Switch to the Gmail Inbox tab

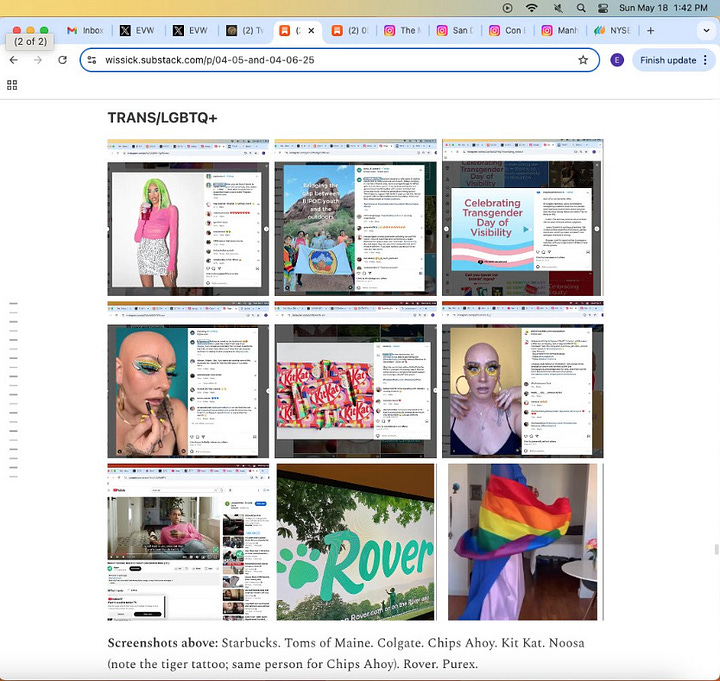(85, 31)
